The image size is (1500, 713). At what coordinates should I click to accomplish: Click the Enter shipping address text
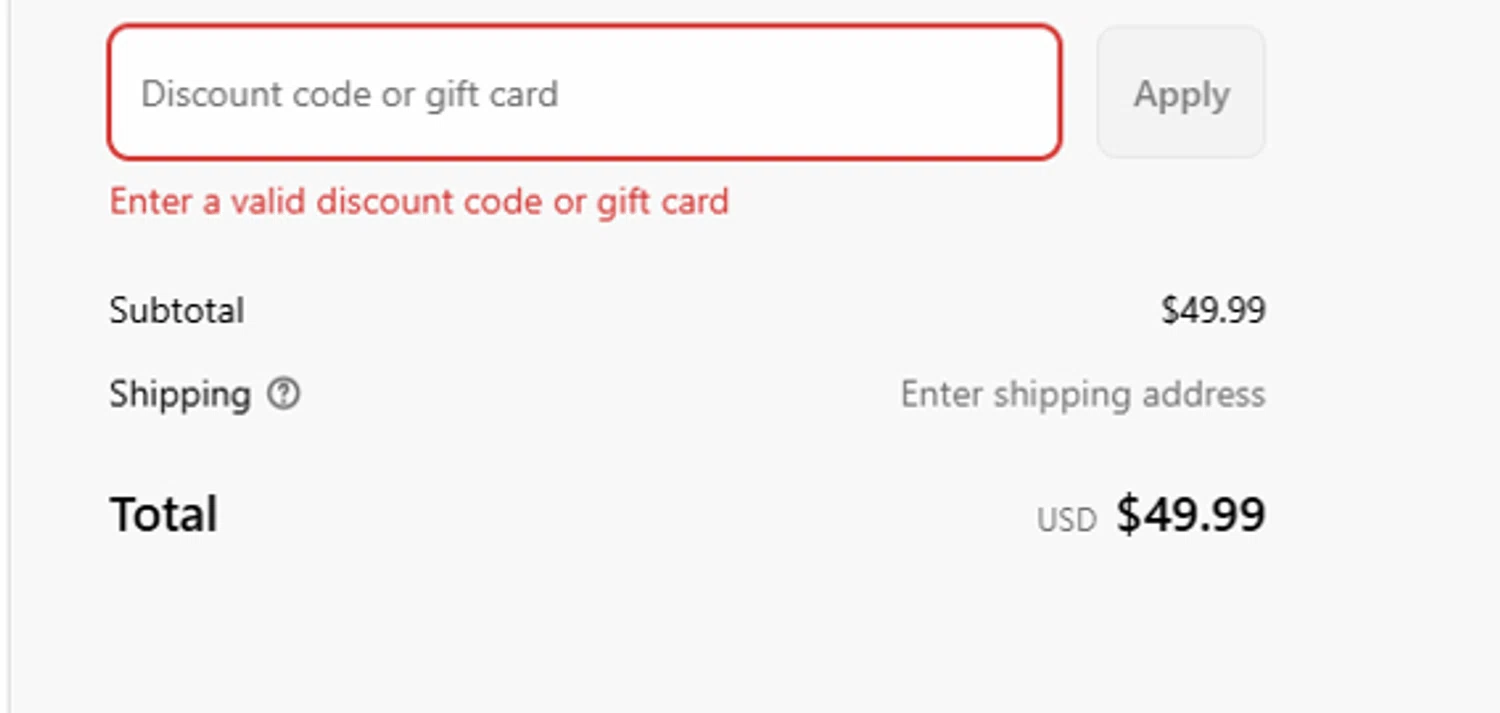click(1082, 395)
